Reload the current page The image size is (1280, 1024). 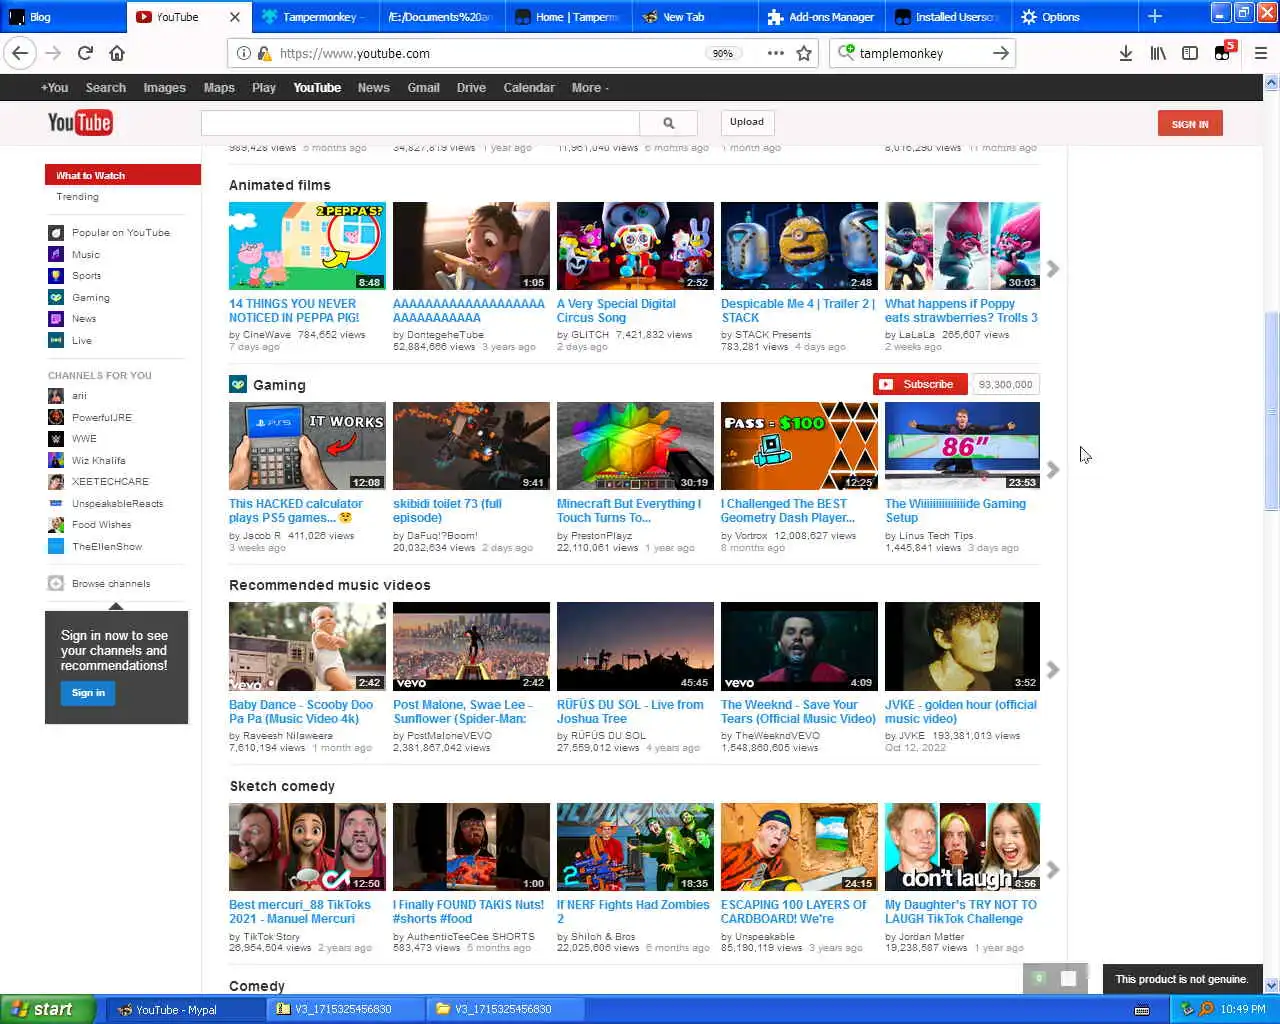(85, 53)
